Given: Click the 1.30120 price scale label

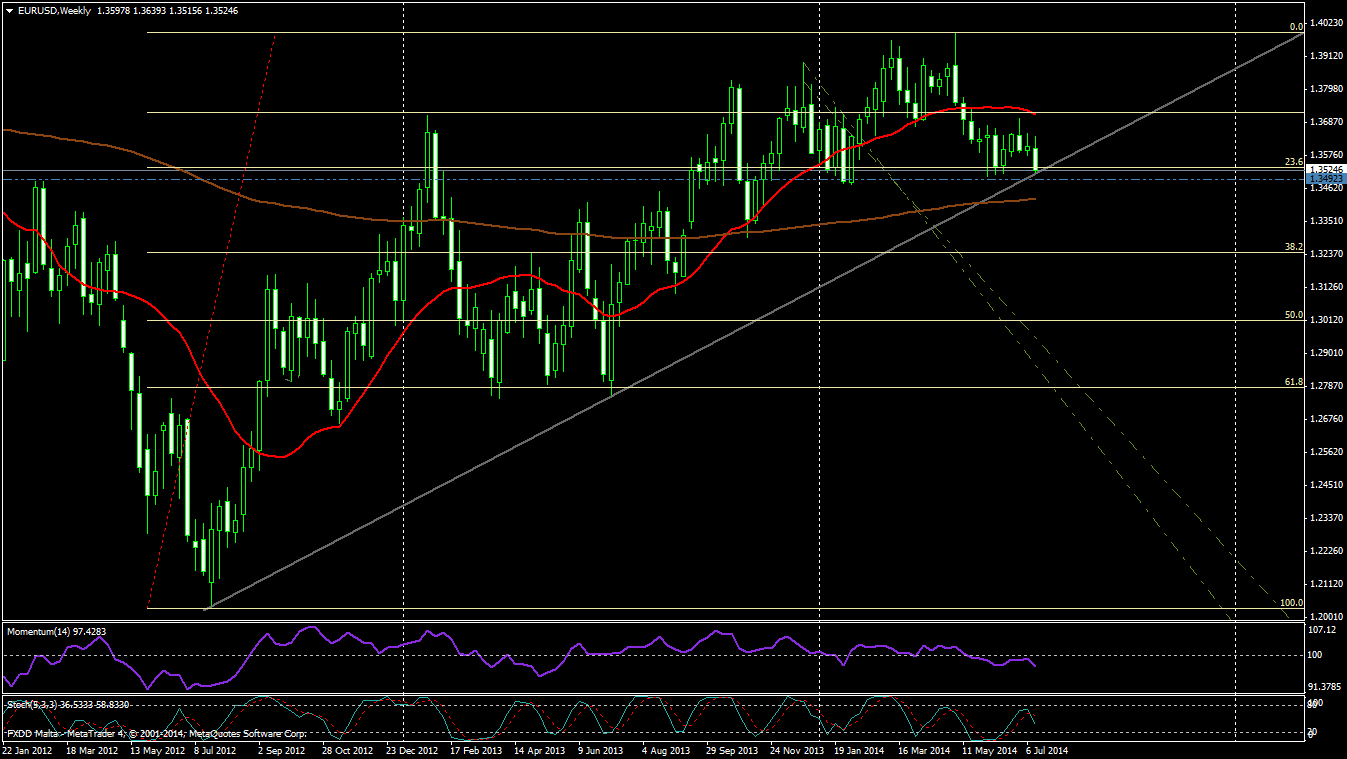Looking at the screenshot, I should [1325, 320].
